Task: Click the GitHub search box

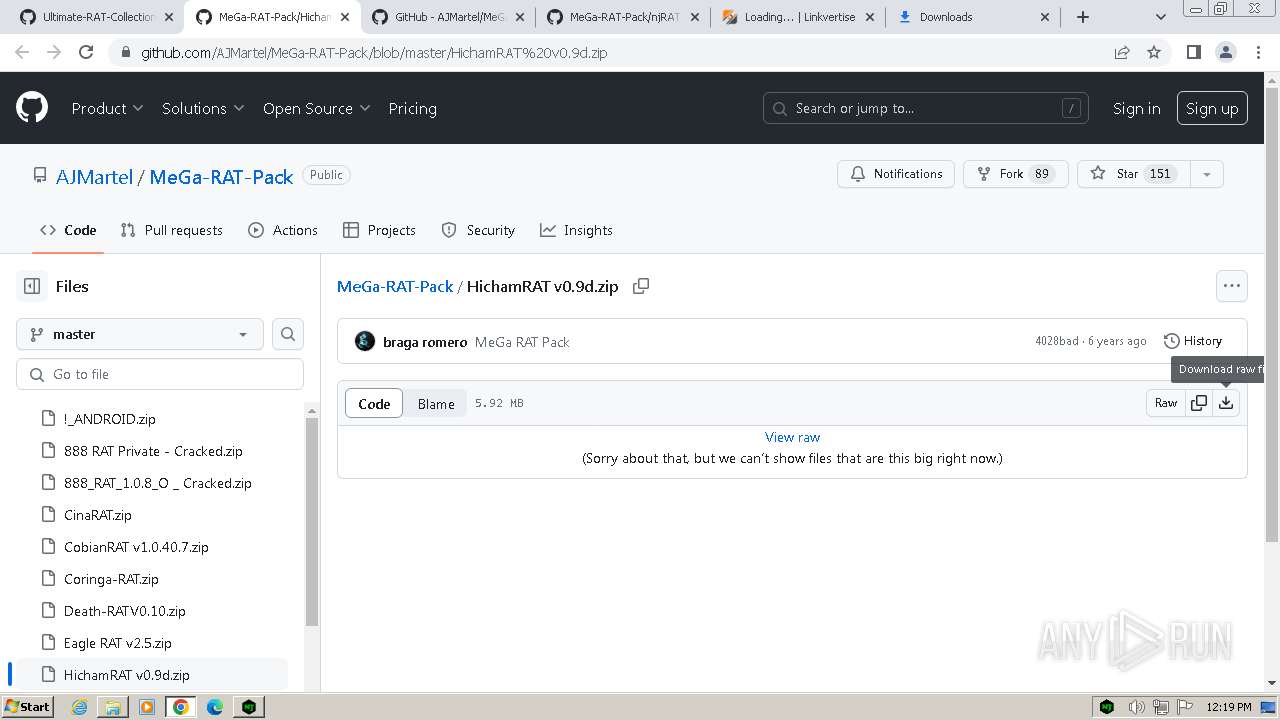Action: point(926,108)
